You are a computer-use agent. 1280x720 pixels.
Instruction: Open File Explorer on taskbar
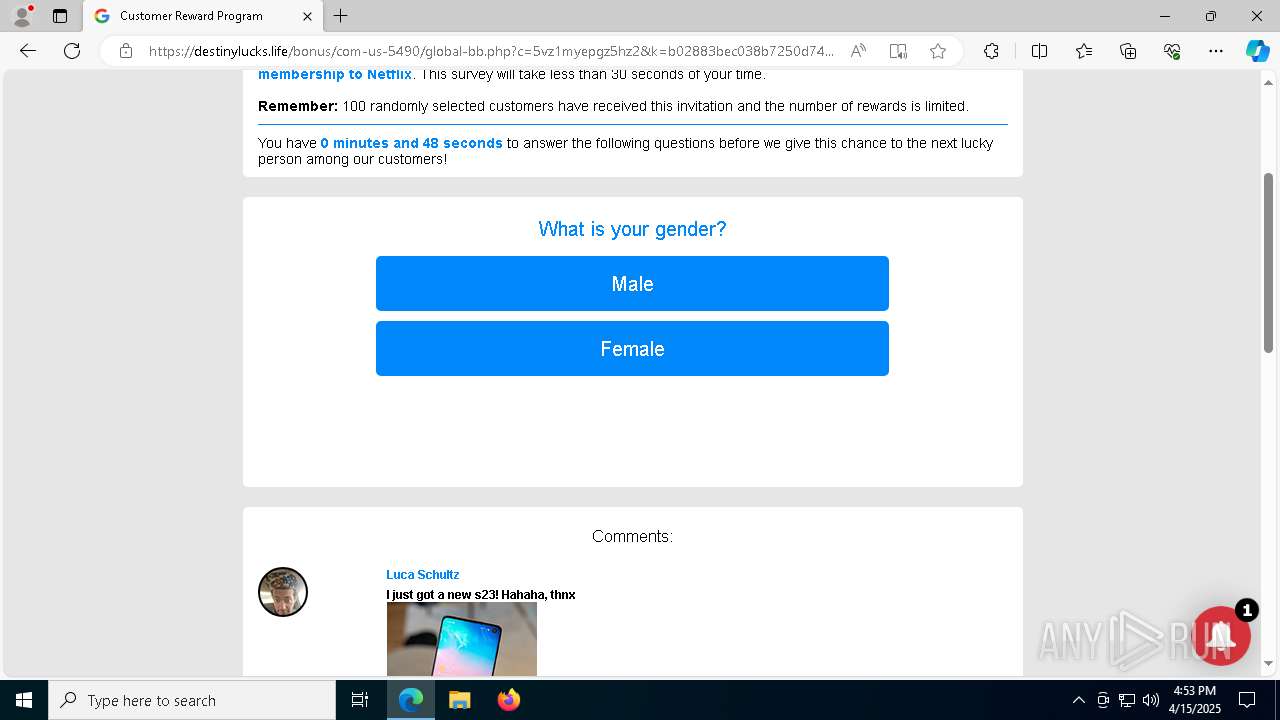(459, 700)
